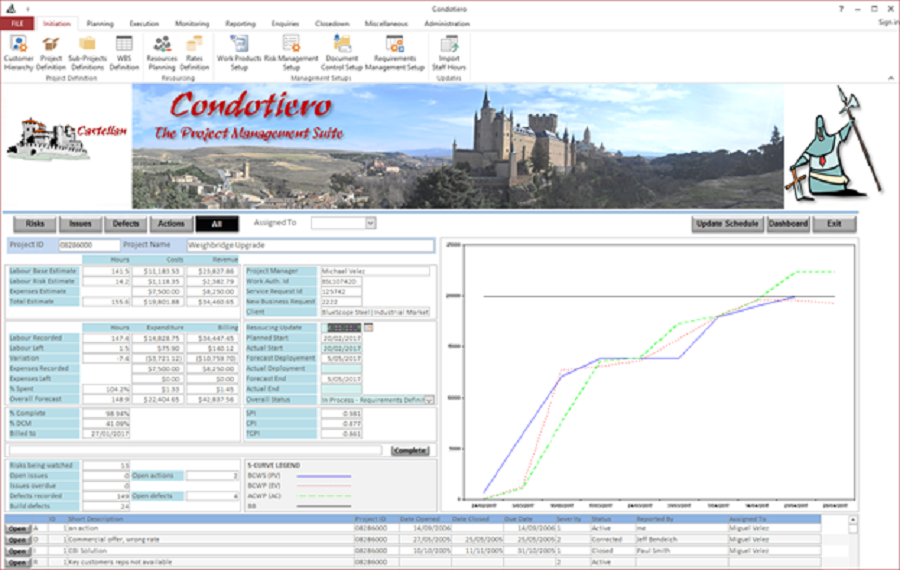Switch to the Monitoring tab
The height and width of the screenshot is (570, 900).
click(192, 24)
